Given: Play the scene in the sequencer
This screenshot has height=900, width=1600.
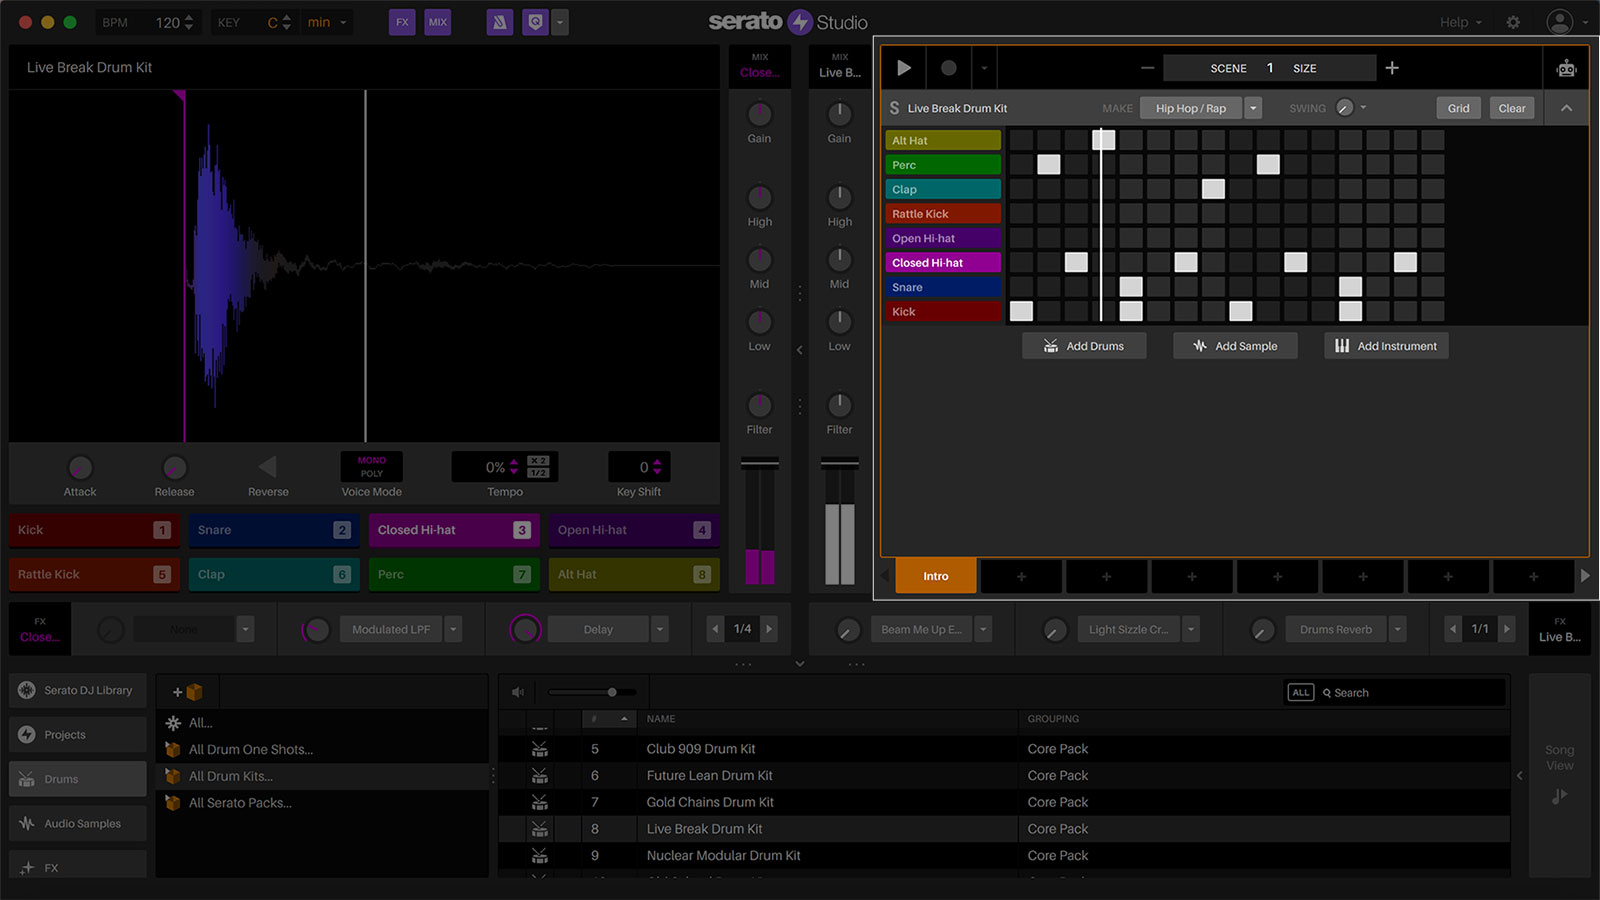Looking at the screenshot, I should [x=904, y=68].
